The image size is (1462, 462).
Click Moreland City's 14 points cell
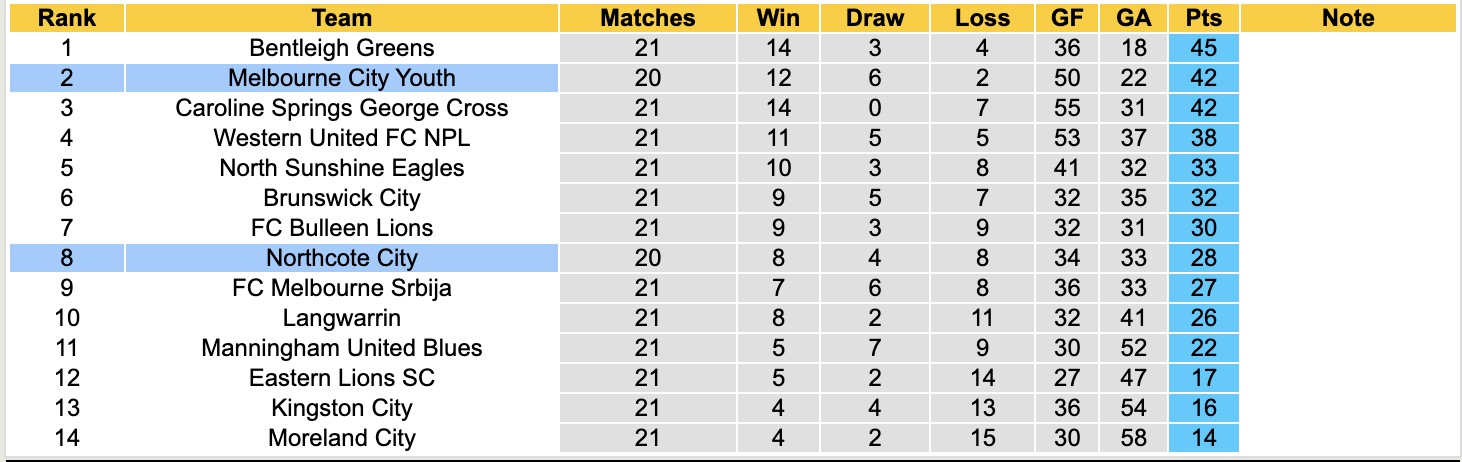pos(1203,438)
